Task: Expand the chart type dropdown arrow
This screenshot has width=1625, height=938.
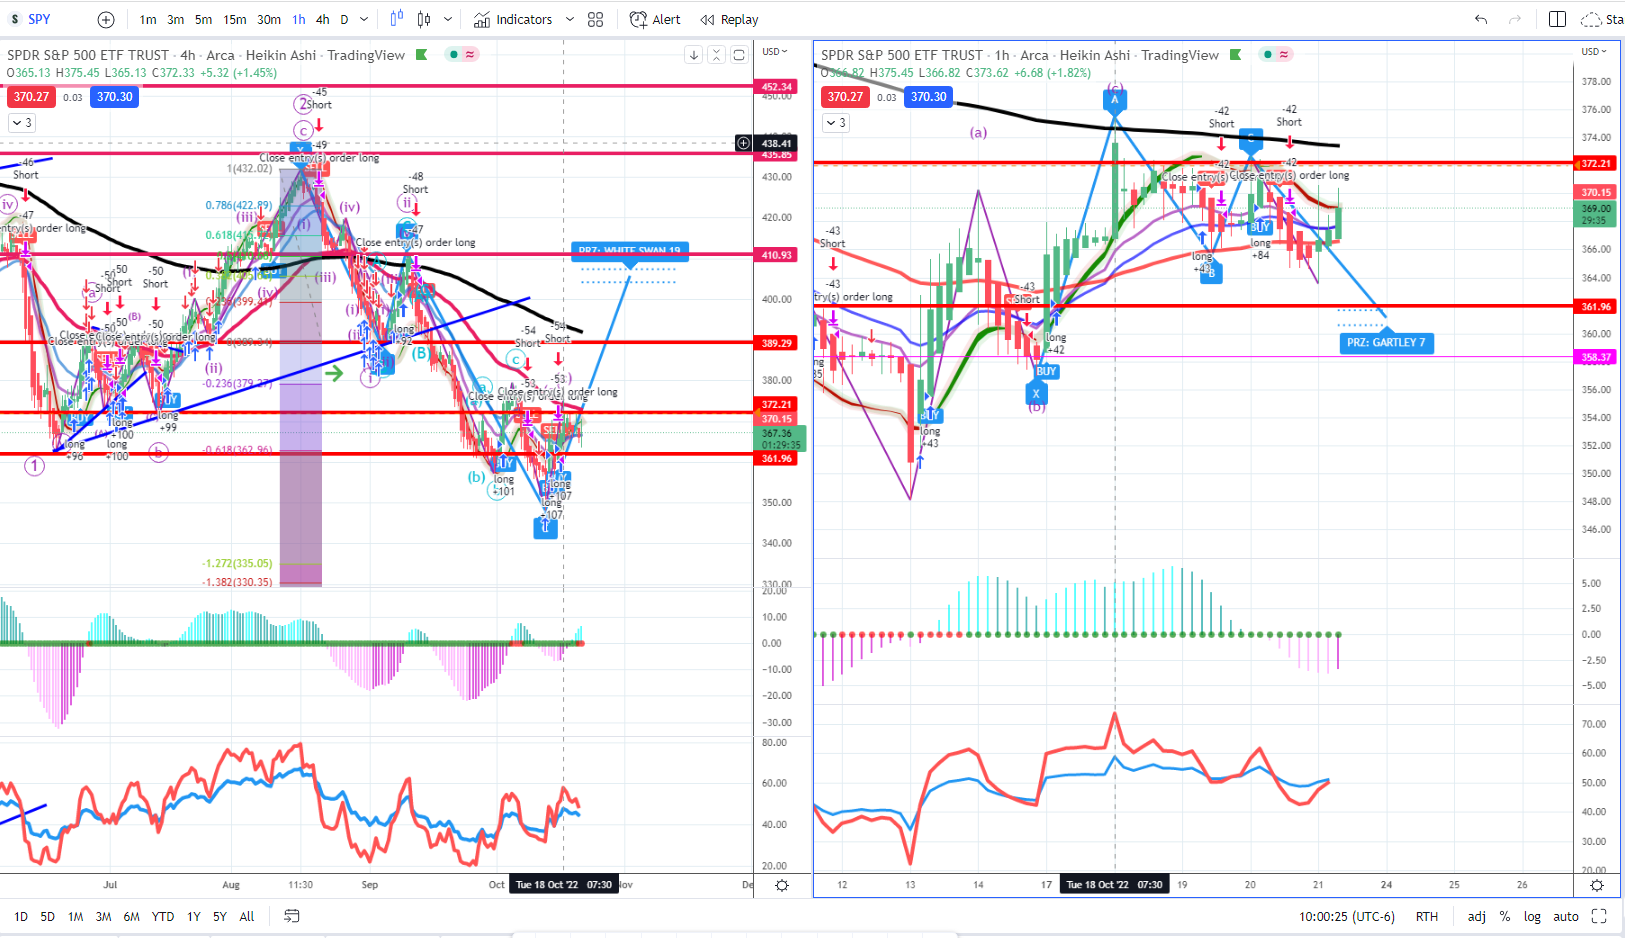Action: tap(448, 19)
